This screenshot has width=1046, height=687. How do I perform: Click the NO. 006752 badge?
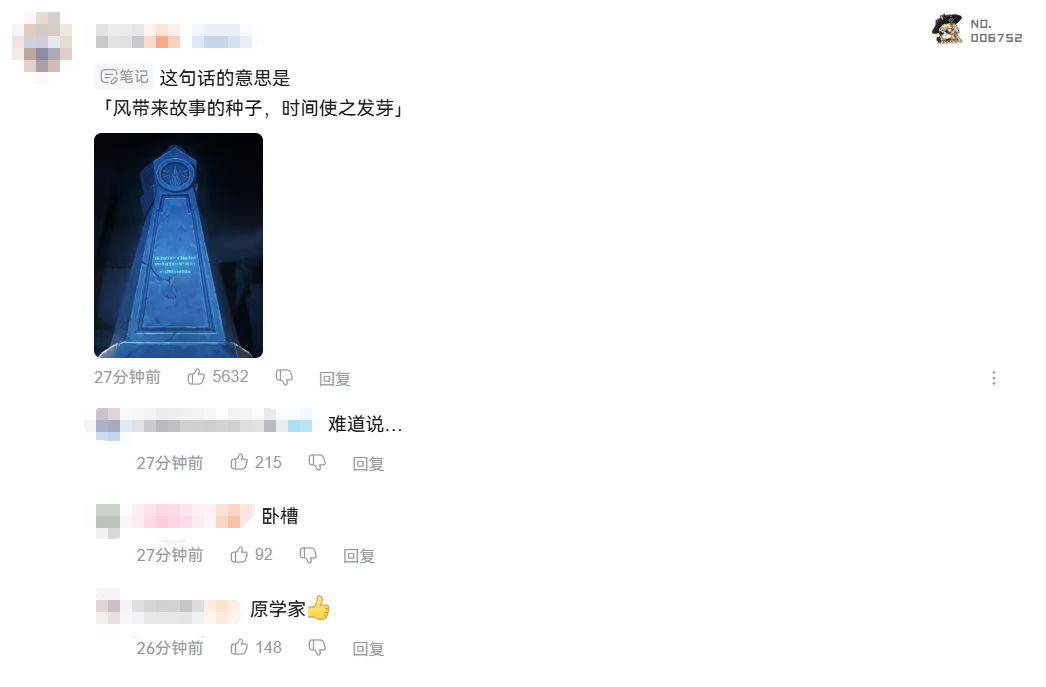pos(977,30)
